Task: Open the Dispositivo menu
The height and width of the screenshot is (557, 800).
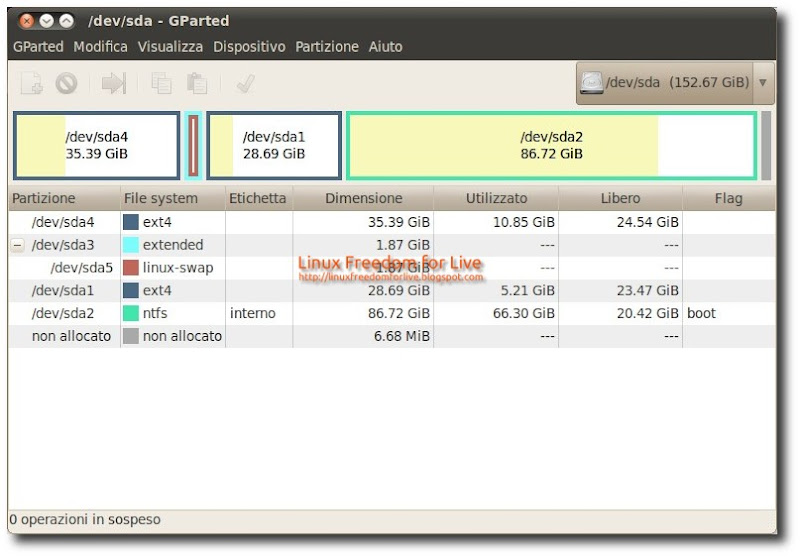Action: tap(249, 47)
